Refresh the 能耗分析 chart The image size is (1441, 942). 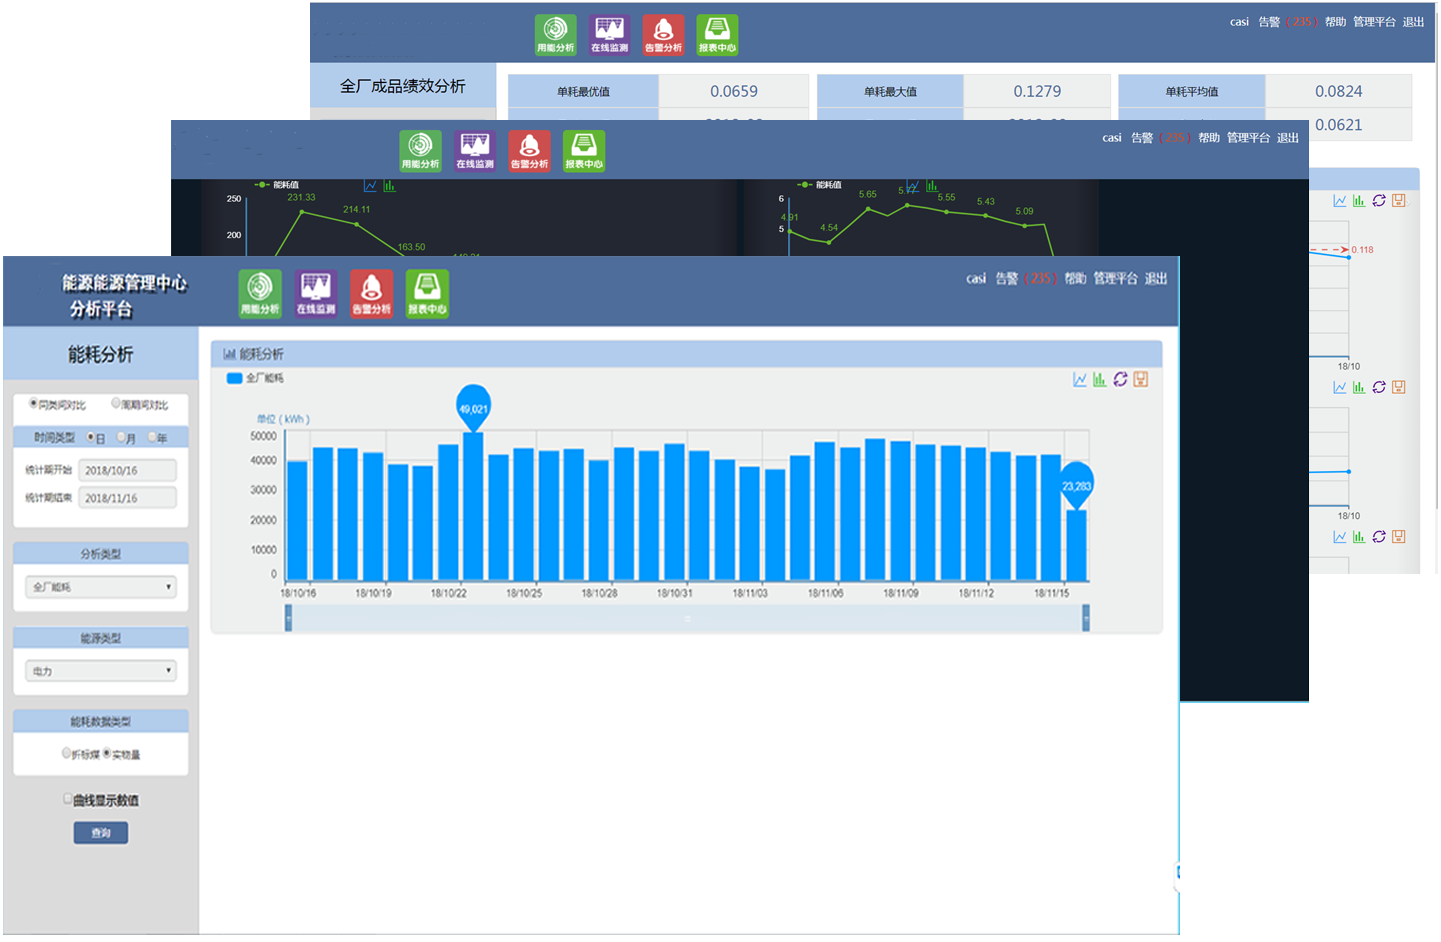click(1120, 379)
